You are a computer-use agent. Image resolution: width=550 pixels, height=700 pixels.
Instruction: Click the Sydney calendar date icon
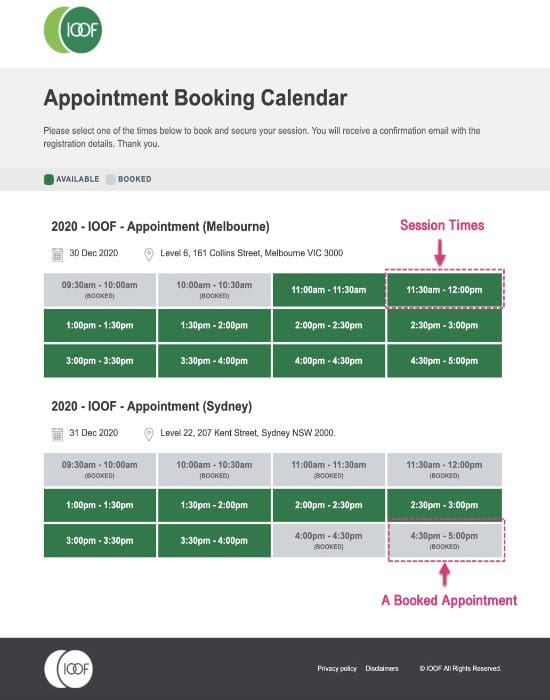pyautogui.click(x=57, y=434)
